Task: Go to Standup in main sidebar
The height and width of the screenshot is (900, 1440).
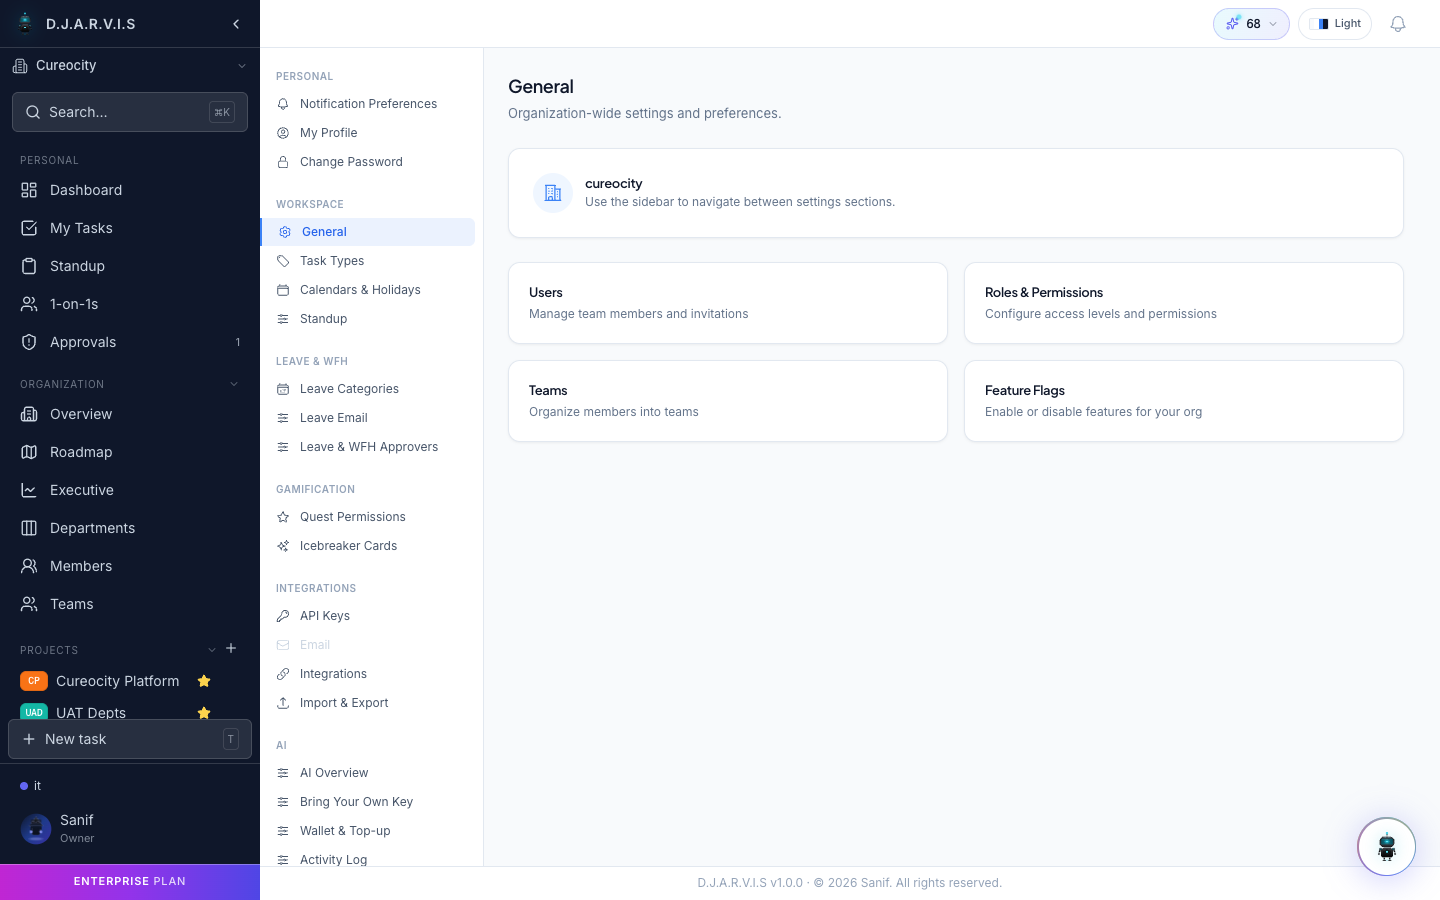Action: pyautogui.click(x=130, y=266)
